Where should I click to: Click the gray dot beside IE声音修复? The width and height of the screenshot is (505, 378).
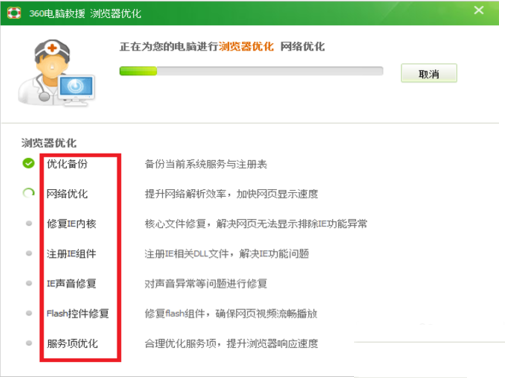point(29,283)
